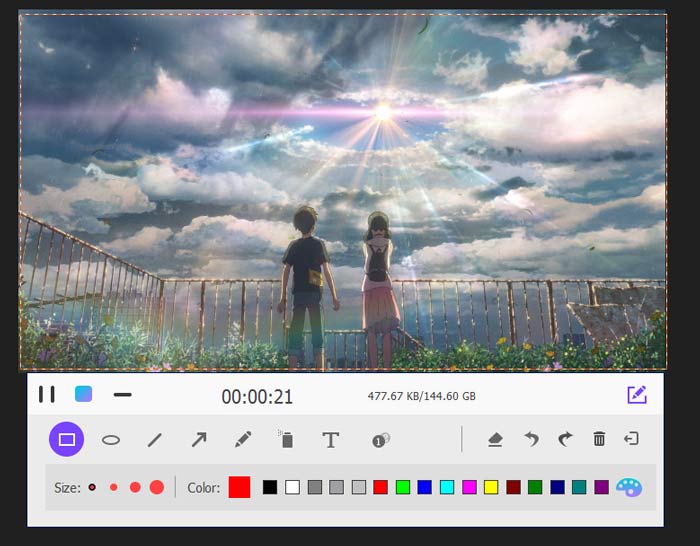700x546 pixels.
Task: Pick the yellow color swatch
Action: tap(491, 487)
